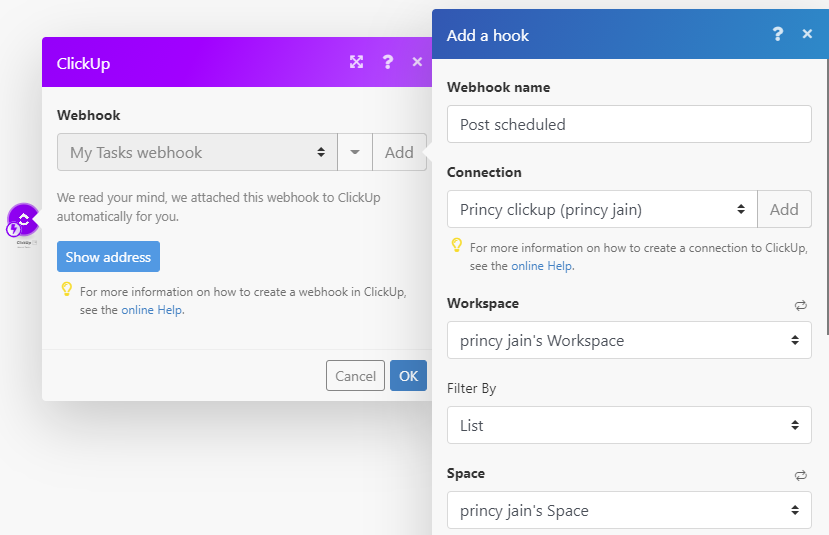Click 'We read your mind' message text
This screenshot has height=535, width=829.
[x=219, y=207]
